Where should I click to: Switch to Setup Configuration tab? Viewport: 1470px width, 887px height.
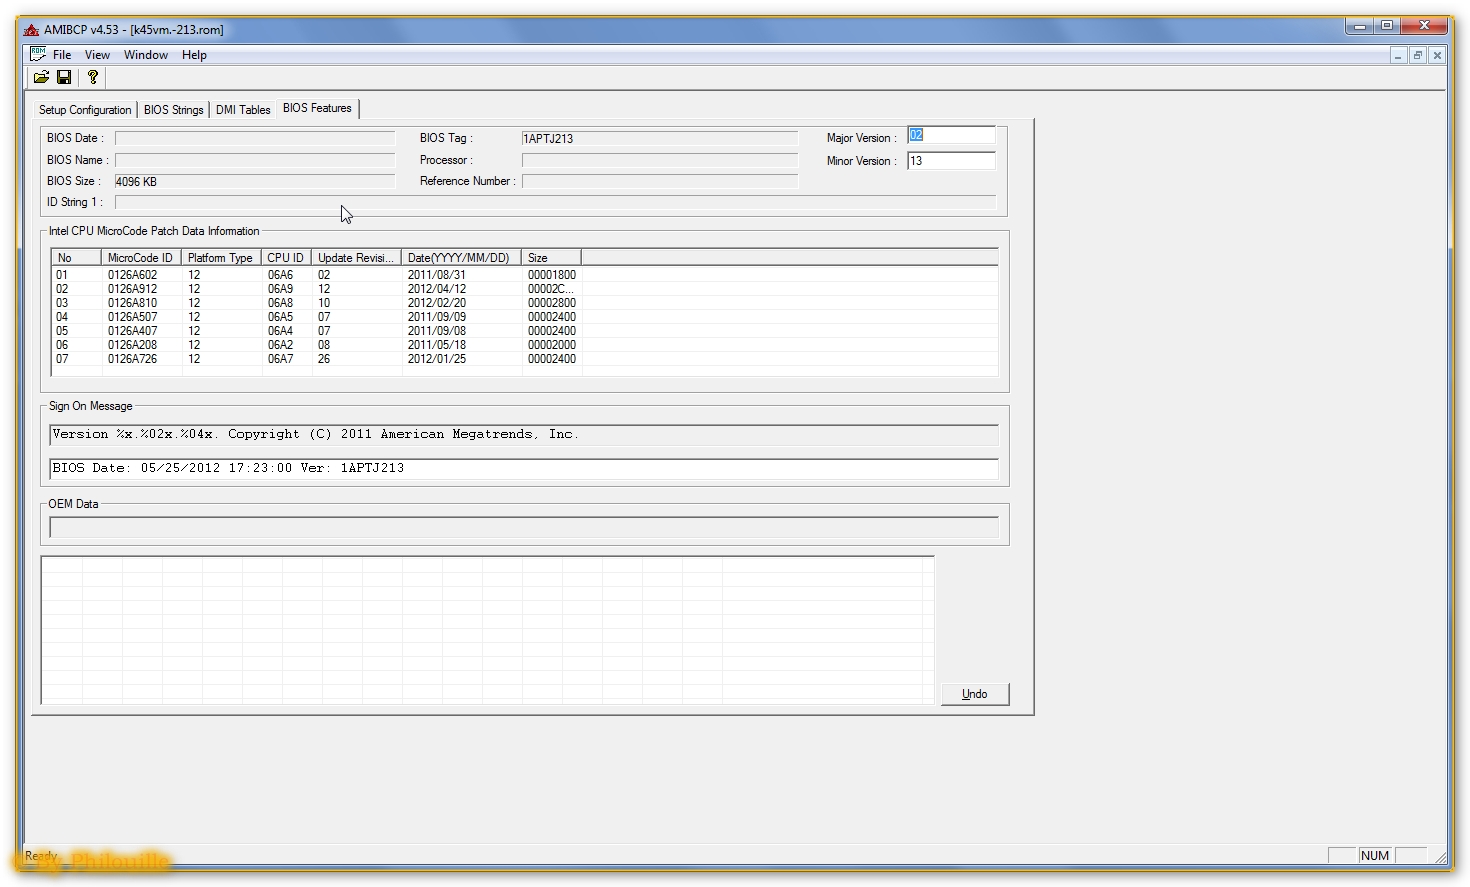click(85, 110)
